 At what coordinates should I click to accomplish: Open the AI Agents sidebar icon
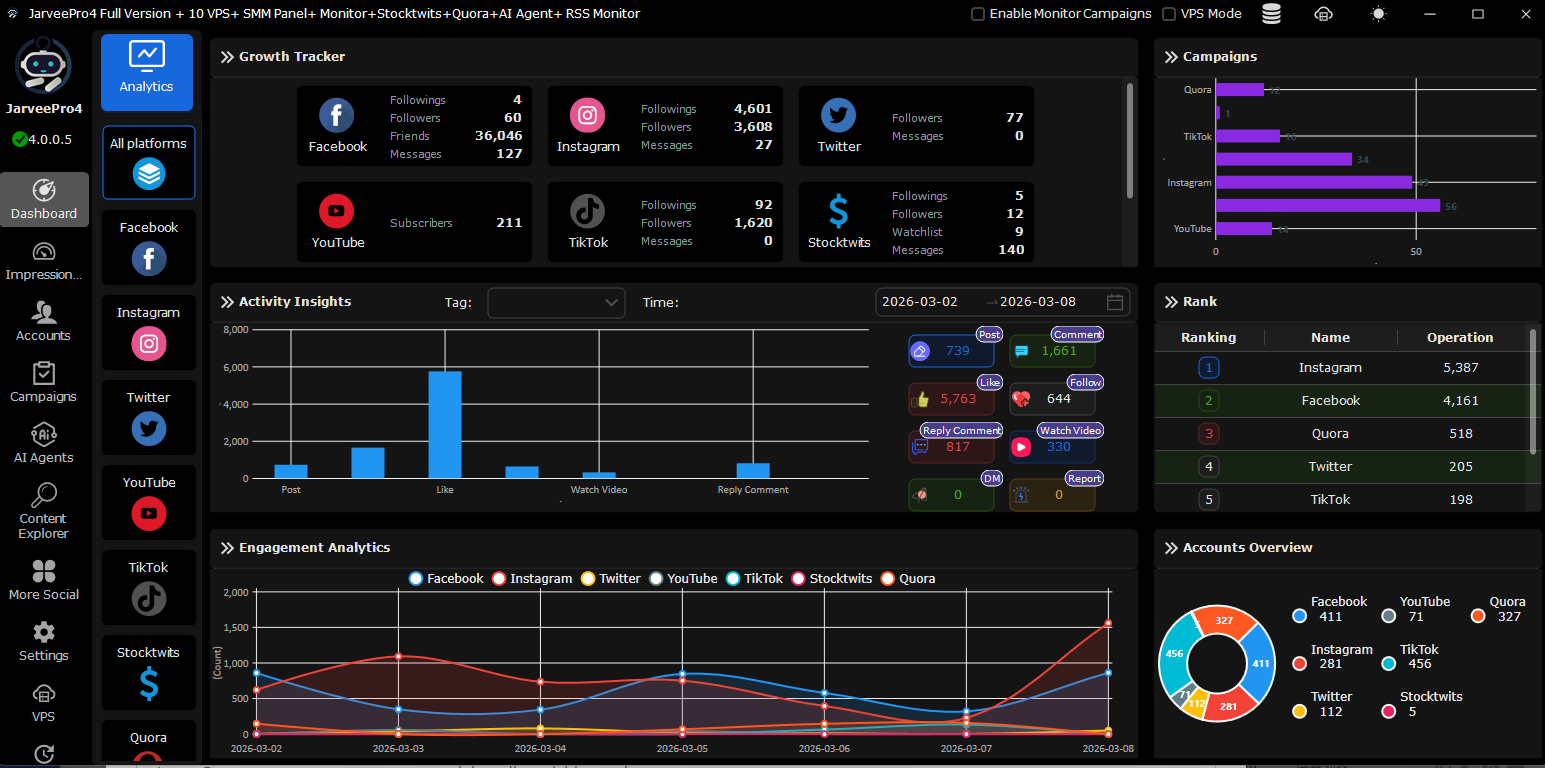(x=43, y=443)
